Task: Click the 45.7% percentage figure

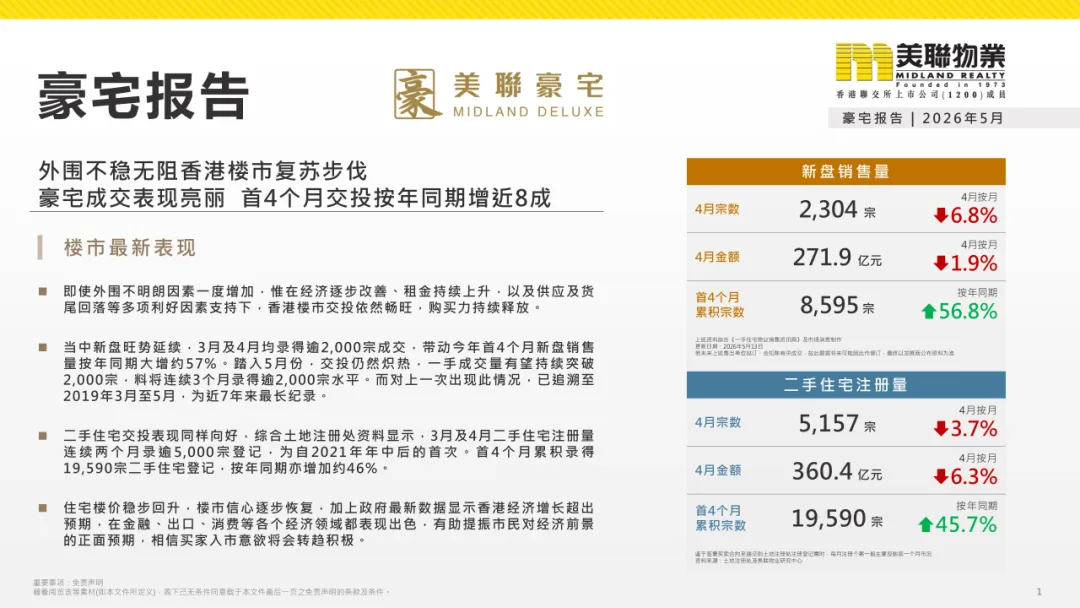Action: click(x=966, y=525)
